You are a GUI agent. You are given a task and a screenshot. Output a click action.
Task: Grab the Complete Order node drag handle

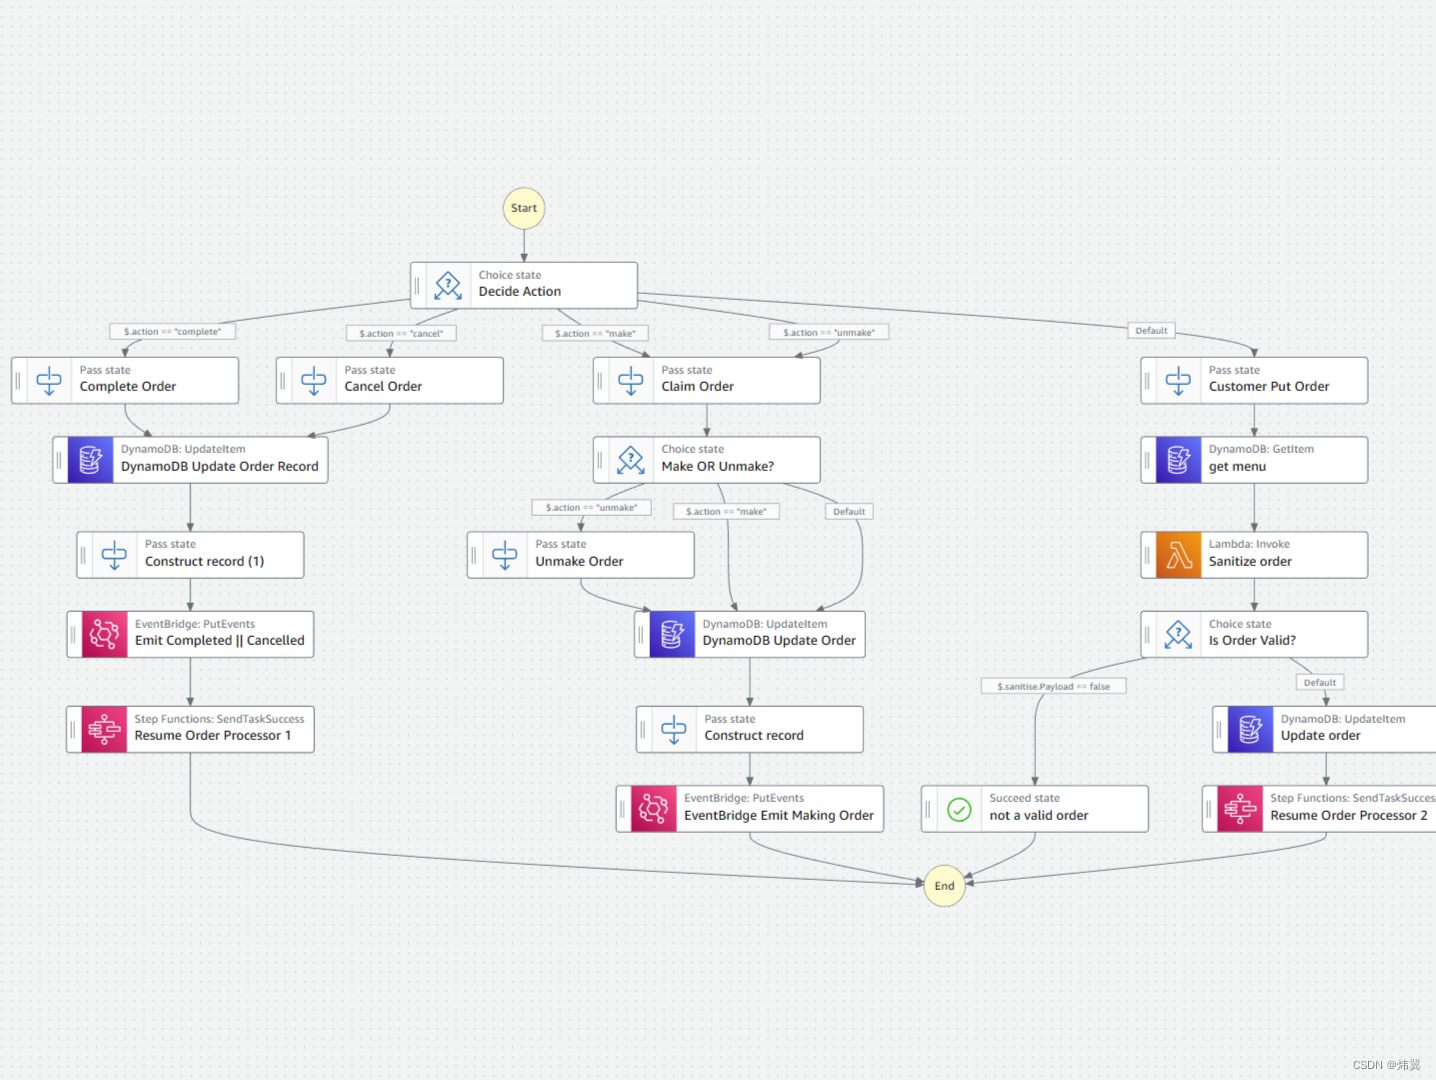19,380
